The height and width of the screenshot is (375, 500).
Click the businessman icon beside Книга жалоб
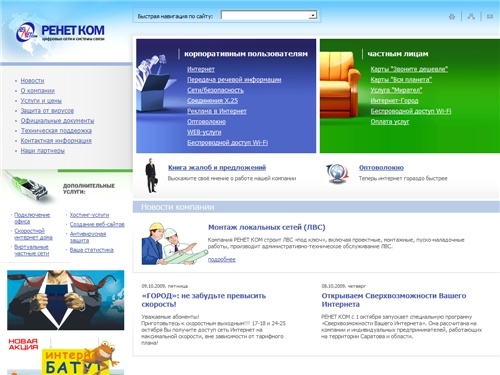point(151,175)
